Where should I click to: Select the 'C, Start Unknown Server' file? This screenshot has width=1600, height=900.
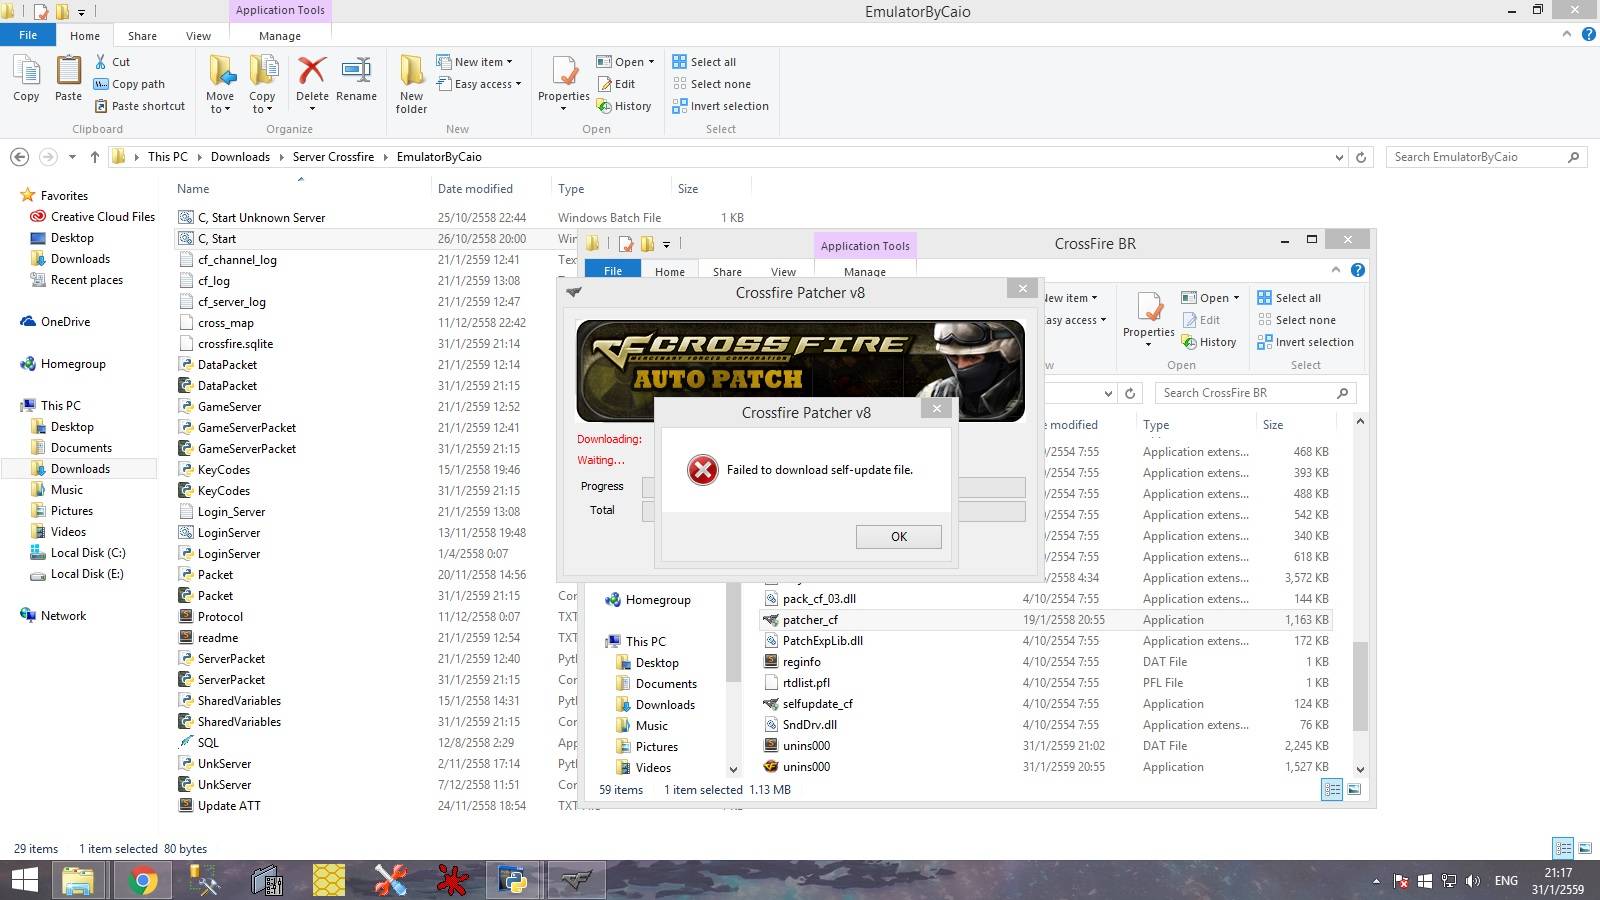(x=261, y=217)
